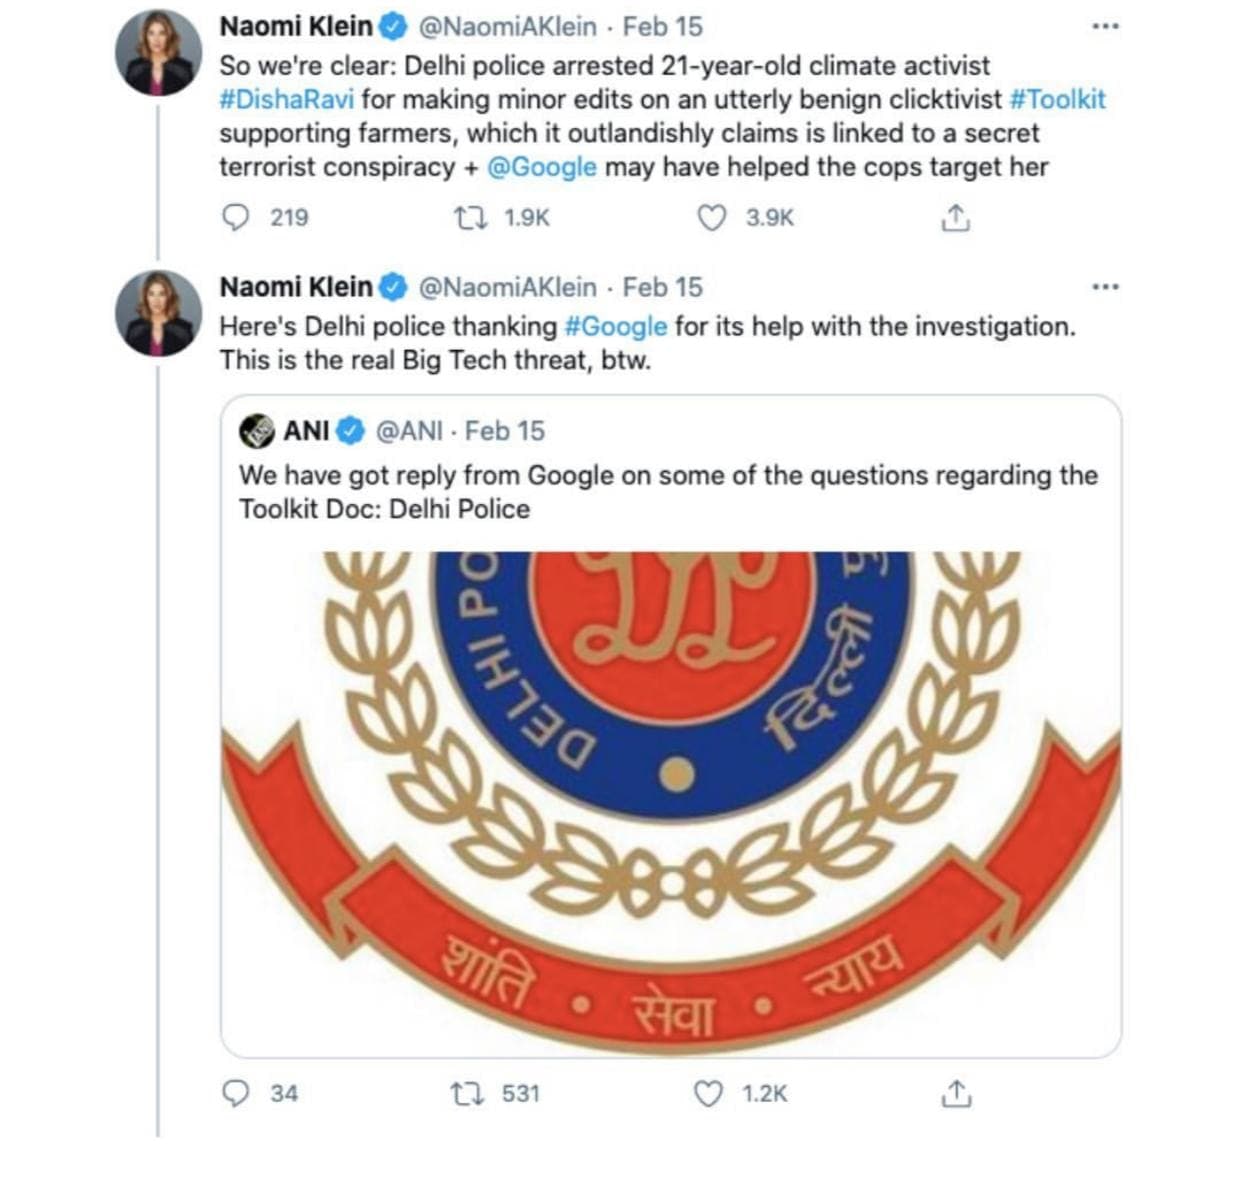Like the tweet with 1.2K likes

(708, 1094)
